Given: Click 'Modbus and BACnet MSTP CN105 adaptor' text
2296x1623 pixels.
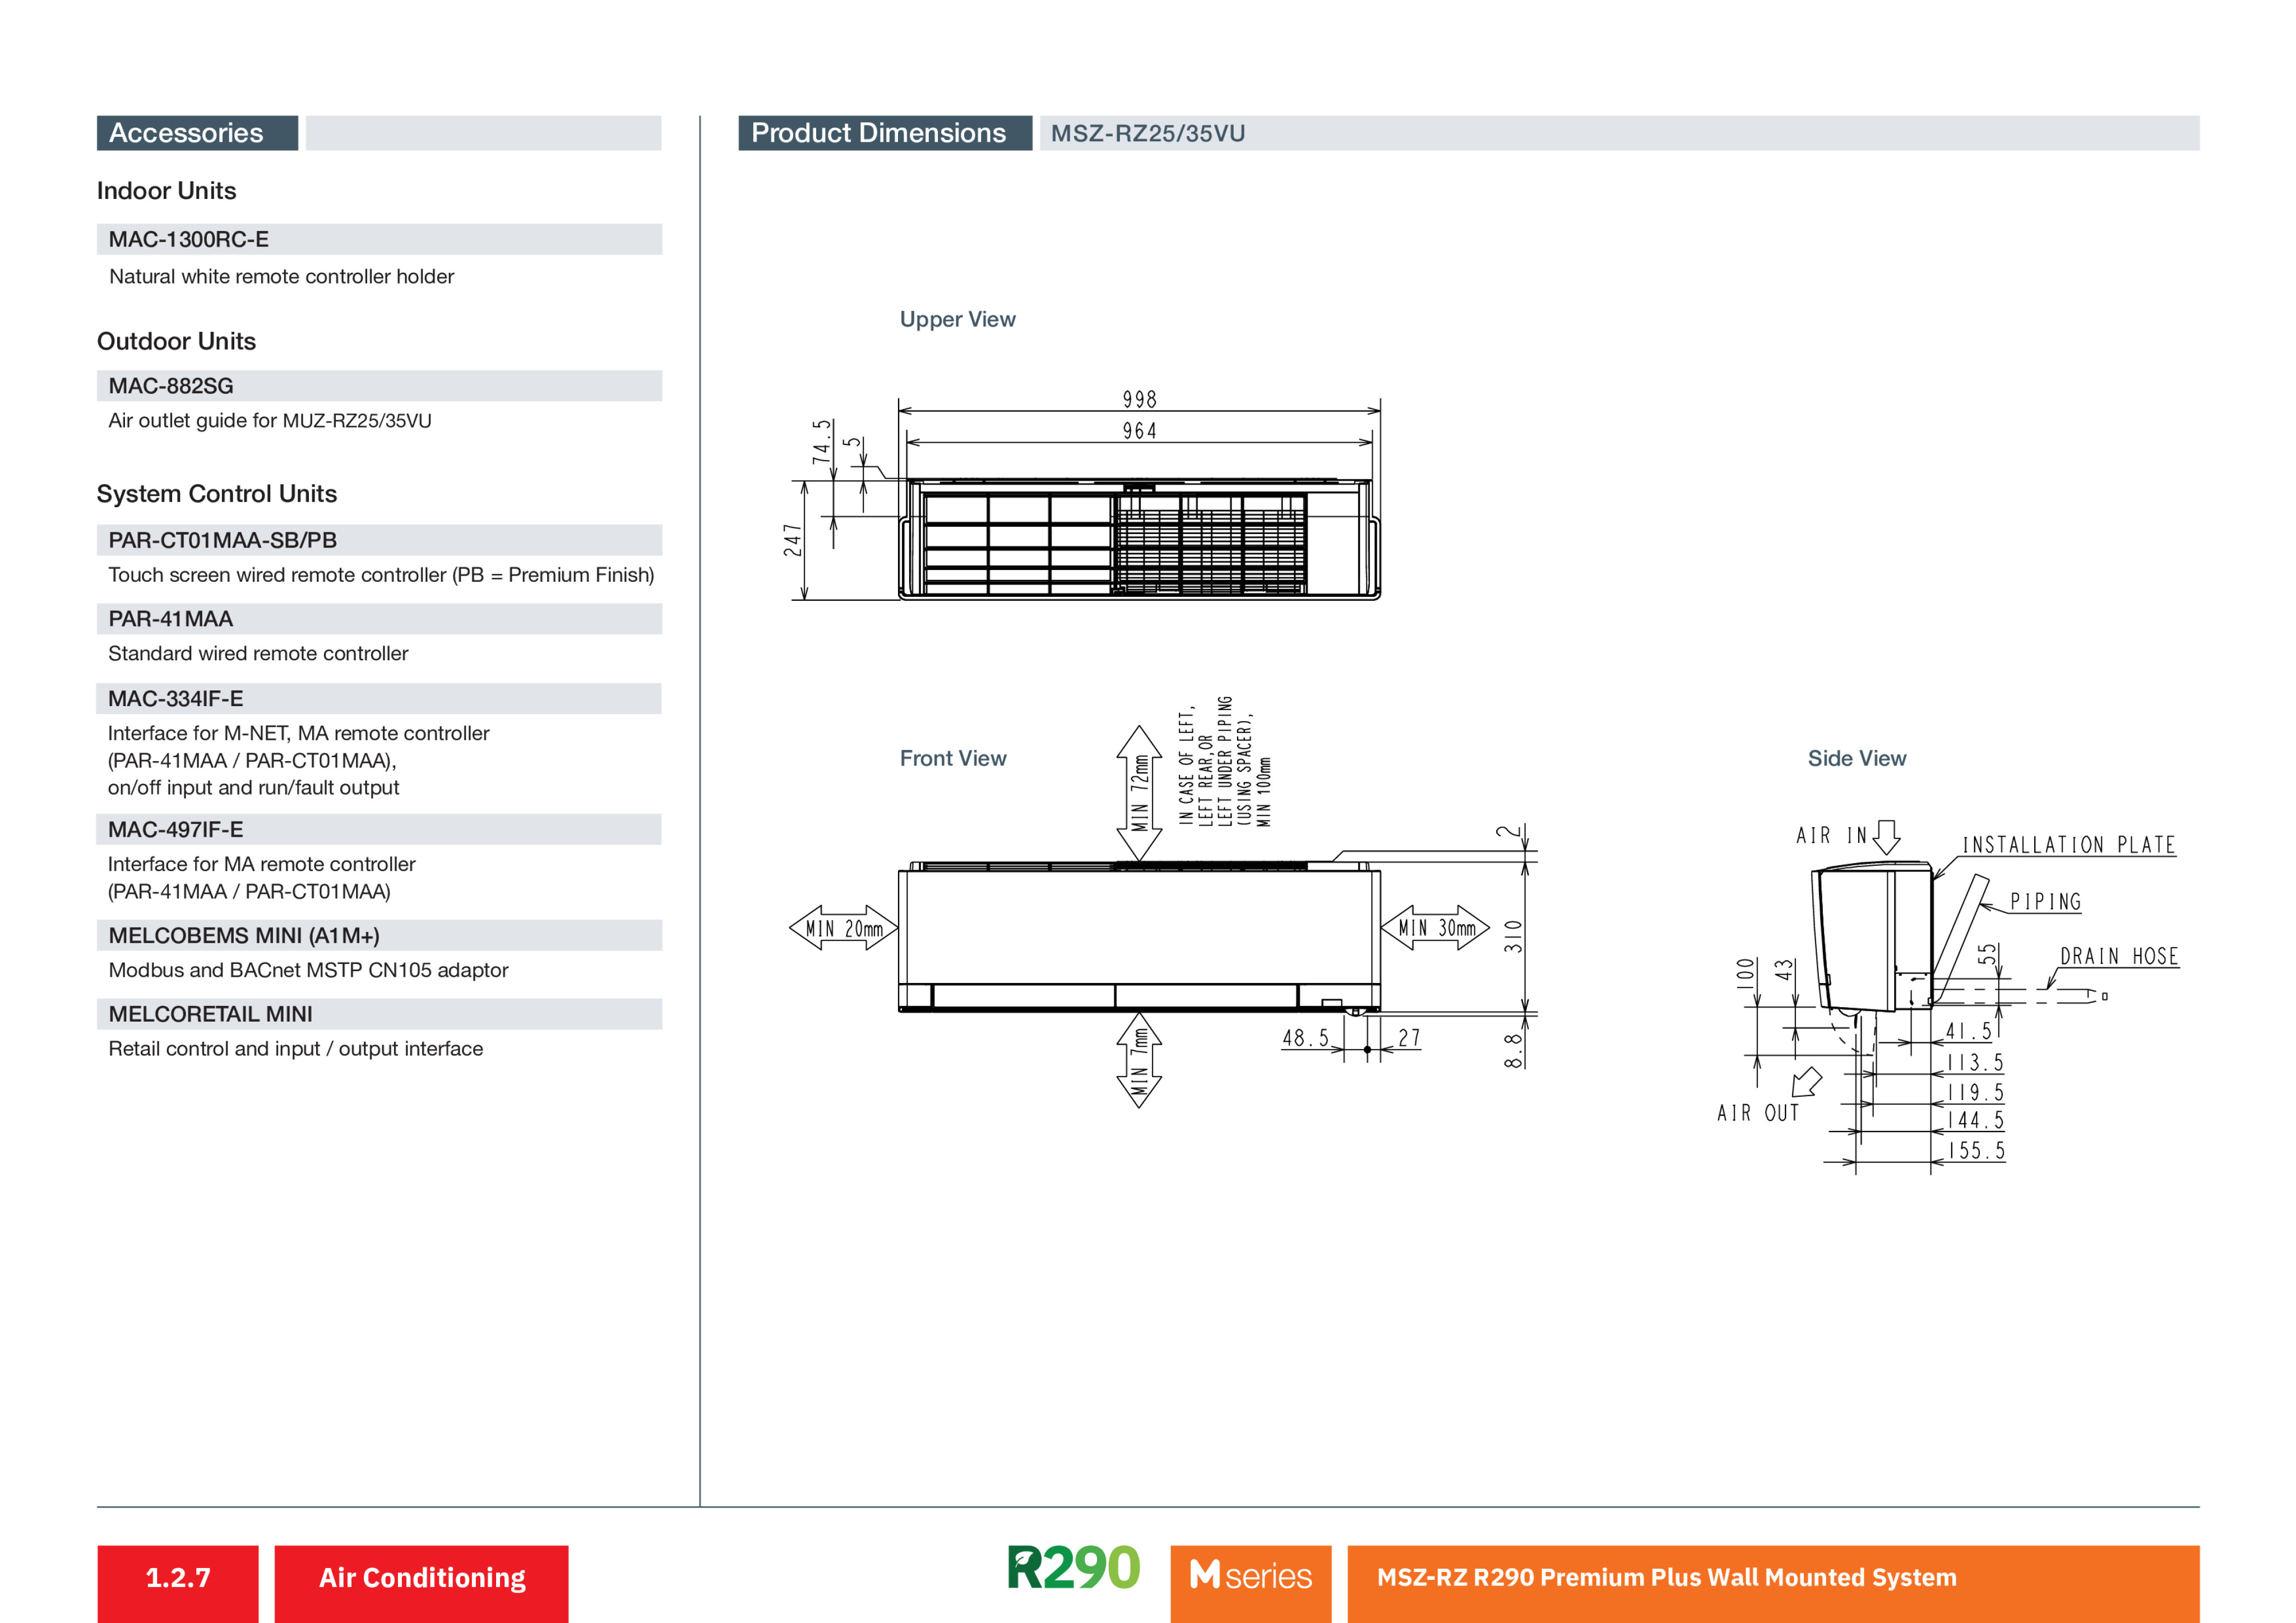Looking at the screenshot, I should pyautogui.click(x=308, y=970).
